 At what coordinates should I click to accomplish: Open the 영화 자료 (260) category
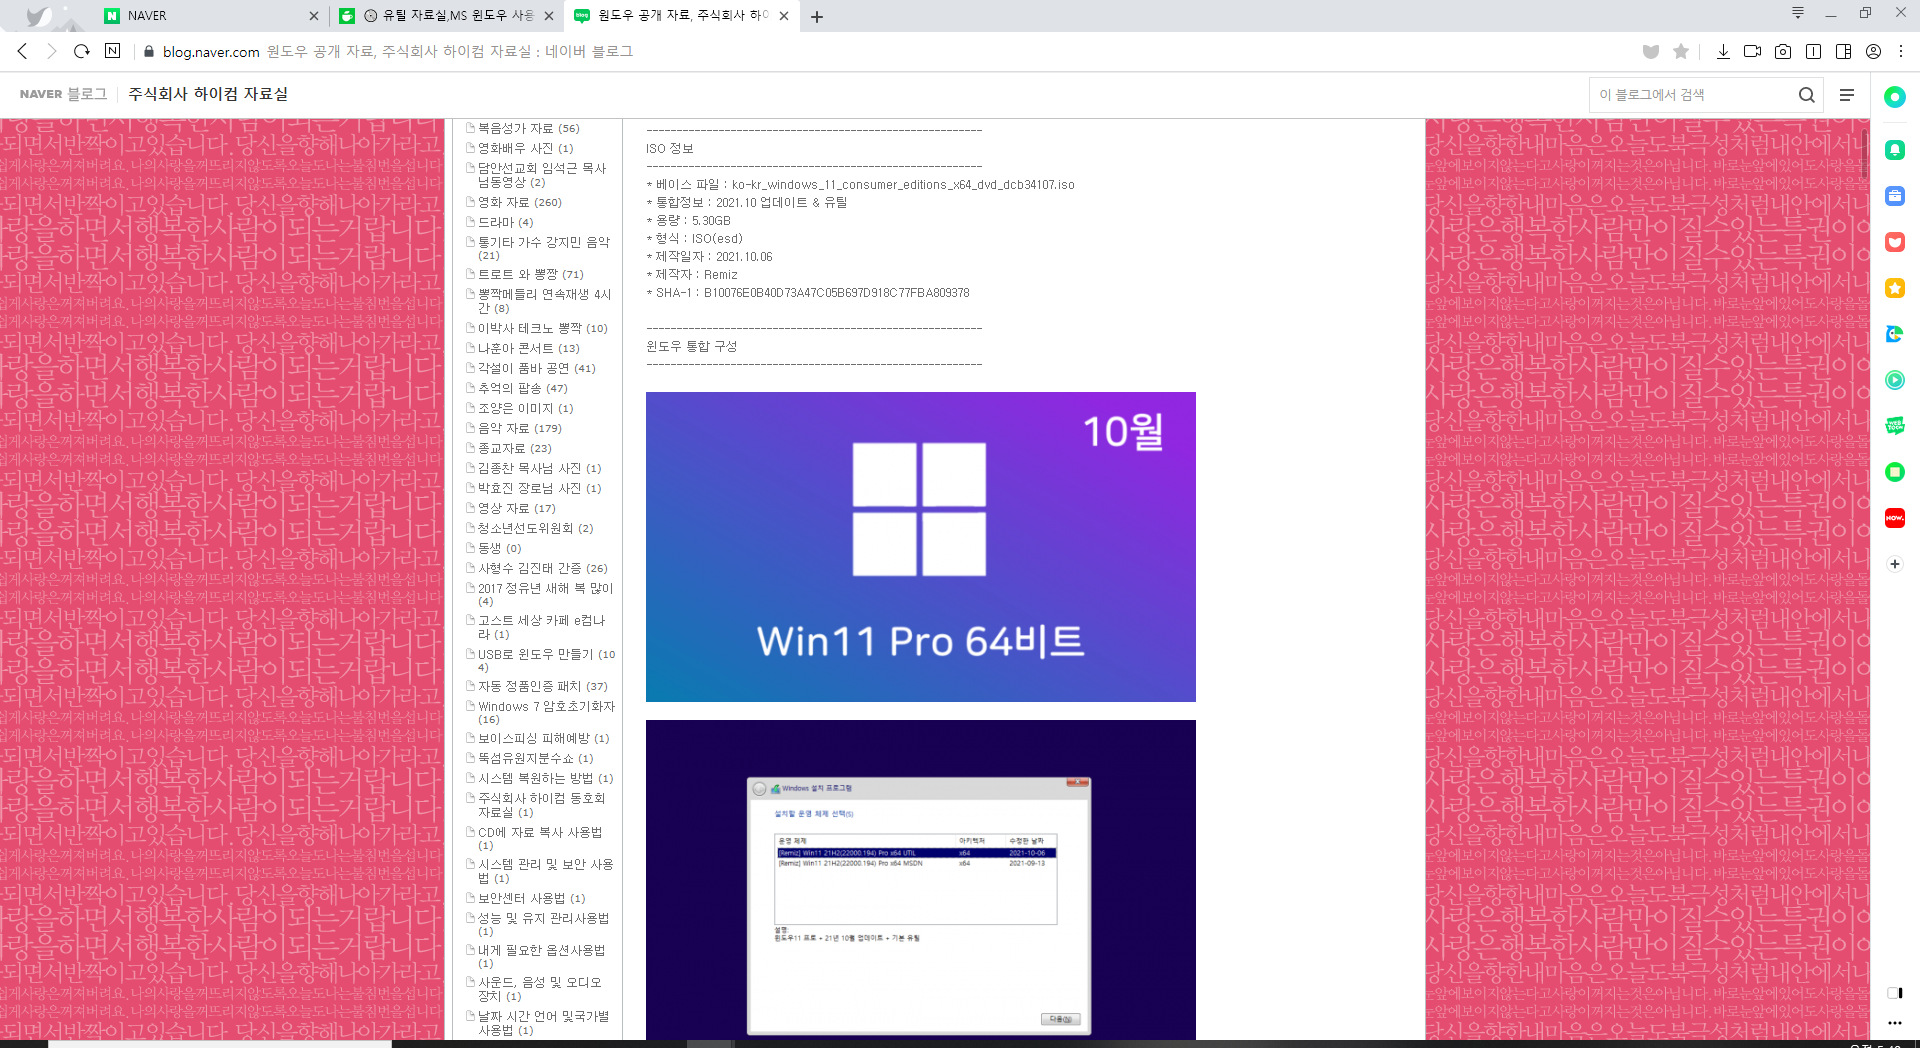[519, 202]
